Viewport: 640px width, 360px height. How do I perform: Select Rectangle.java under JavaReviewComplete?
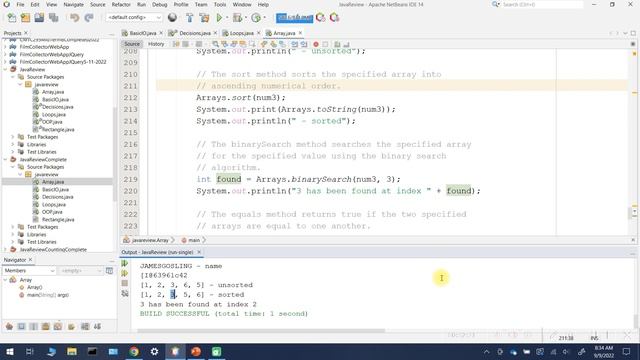click(x=58, y=220)
